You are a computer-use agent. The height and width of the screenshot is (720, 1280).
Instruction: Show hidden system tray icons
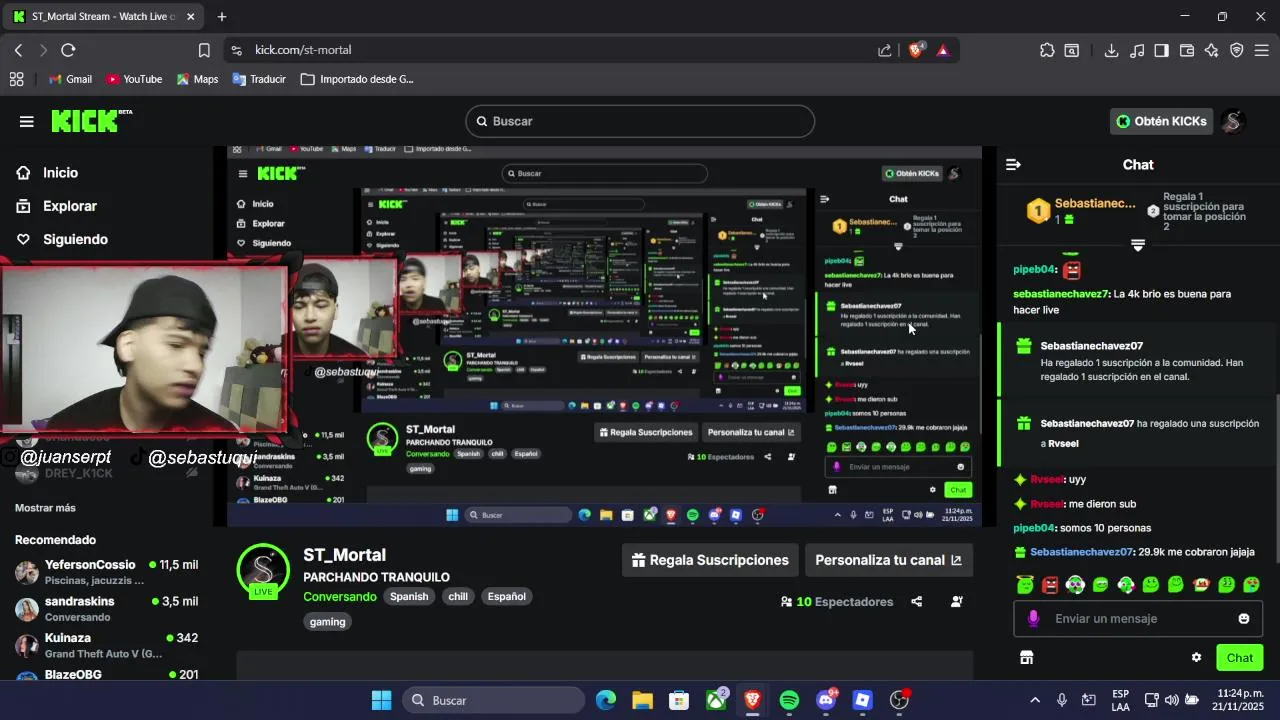click(x=1035, y=700)
